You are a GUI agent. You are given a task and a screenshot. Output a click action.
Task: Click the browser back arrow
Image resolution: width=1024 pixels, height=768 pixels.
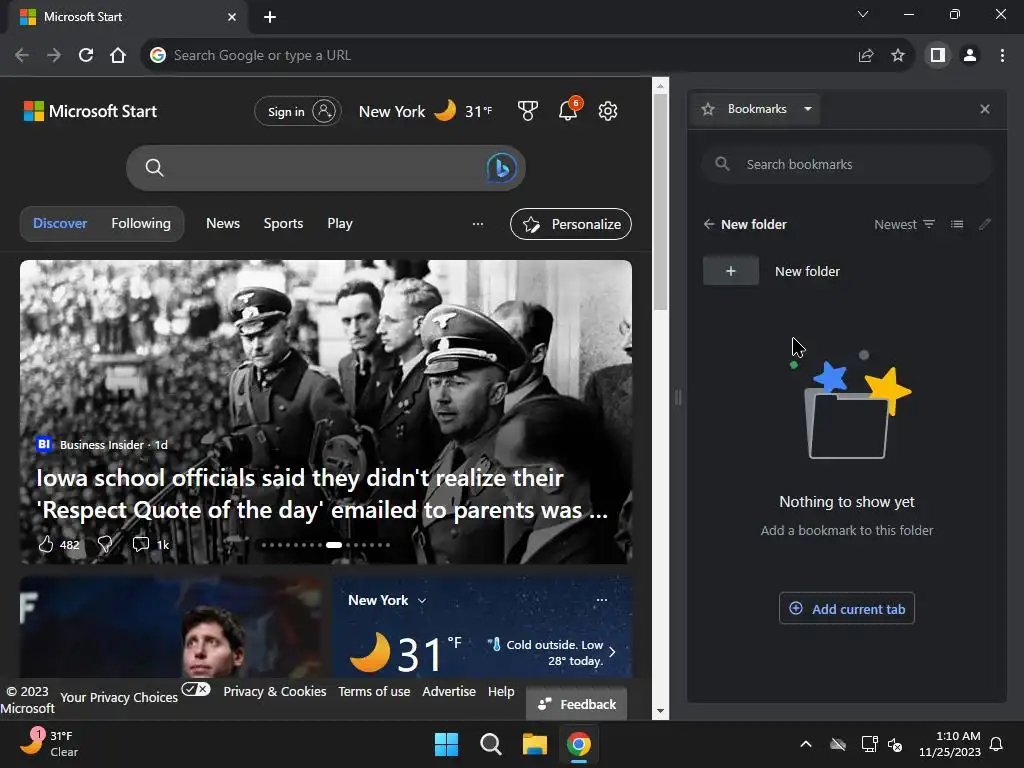22,56
